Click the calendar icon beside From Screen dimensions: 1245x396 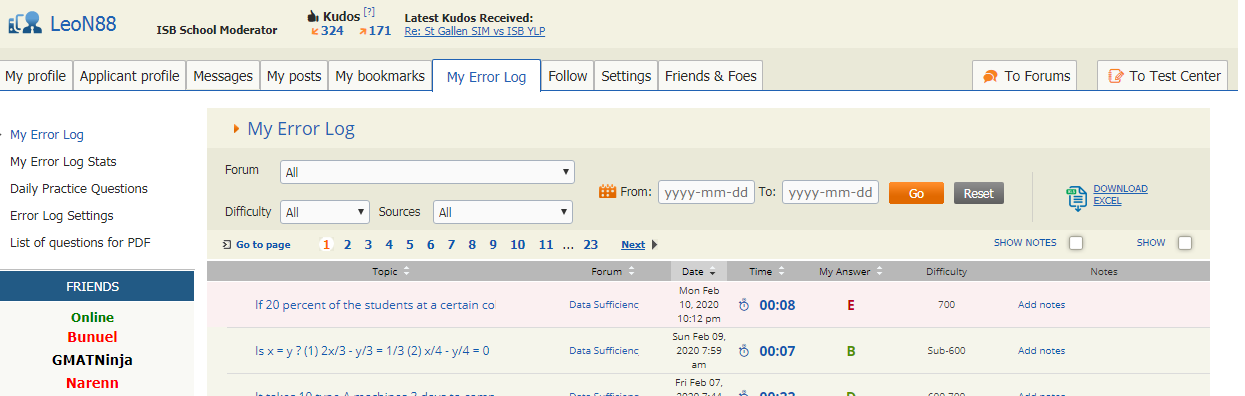click(607, 192)
